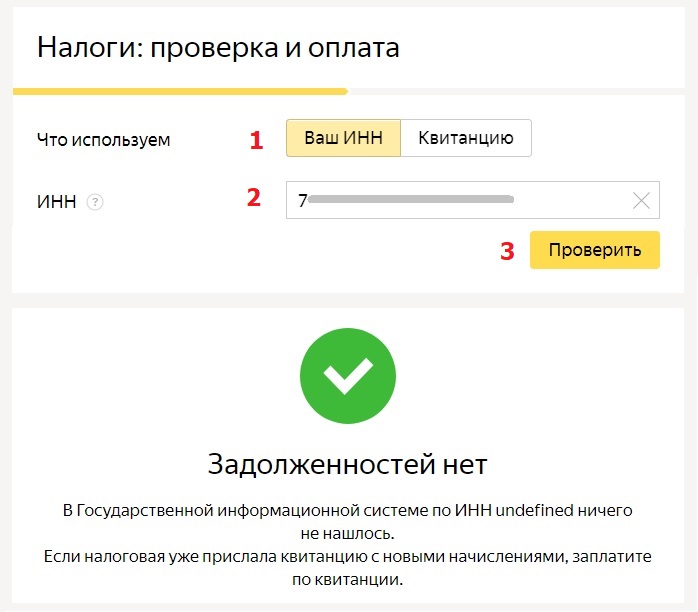Click the green checkmark success icon

click(348, 376)
